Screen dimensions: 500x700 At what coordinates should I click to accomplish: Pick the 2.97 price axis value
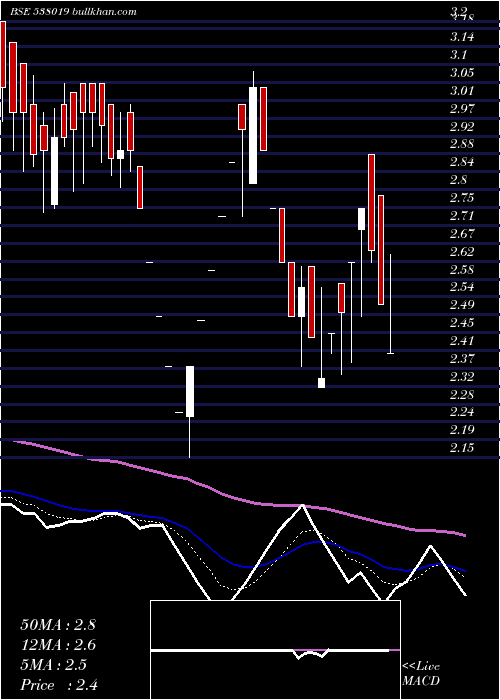[x=462, y=108]
